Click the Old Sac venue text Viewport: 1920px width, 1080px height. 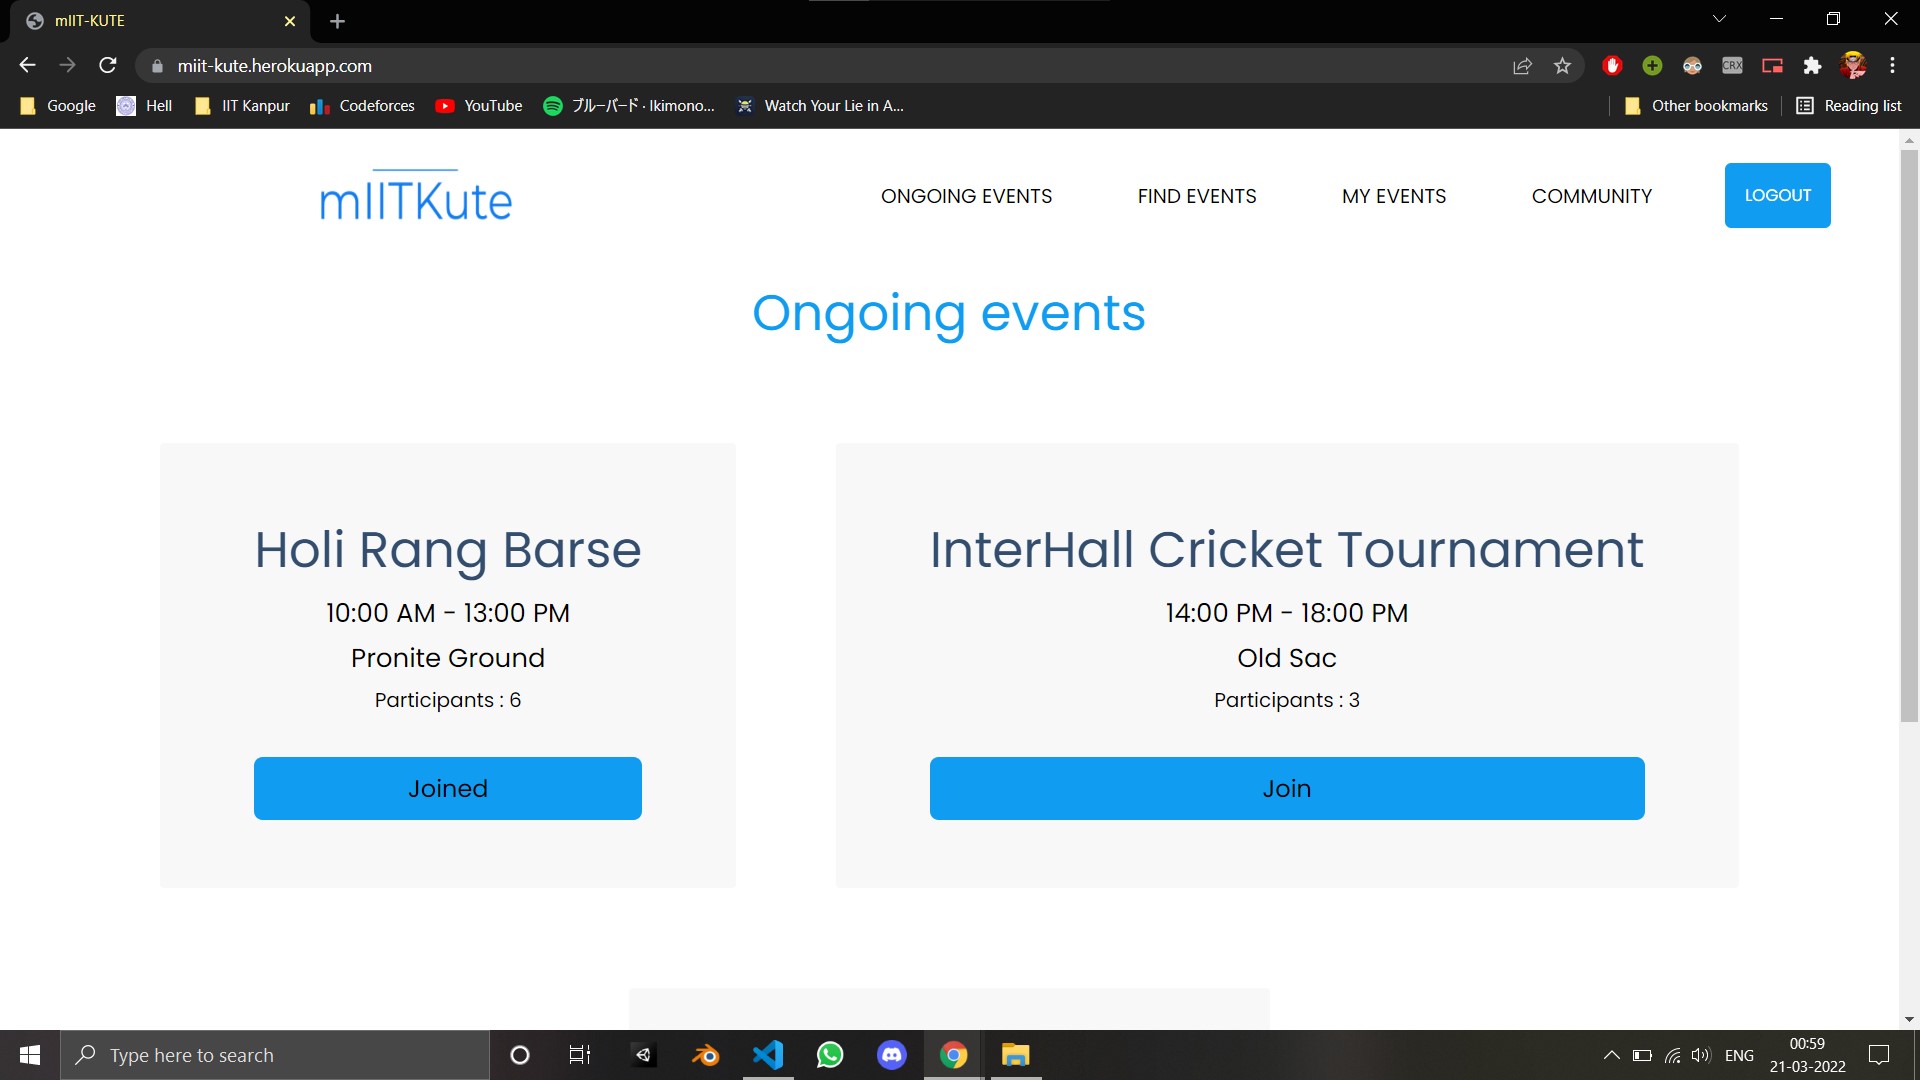point(1287,658)
